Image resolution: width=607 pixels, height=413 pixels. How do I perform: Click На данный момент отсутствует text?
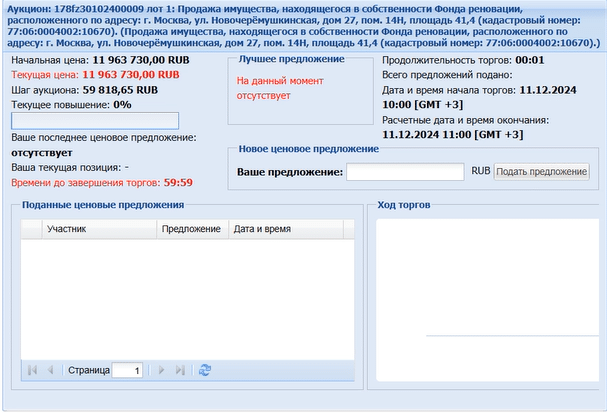(x=280, y=88)
